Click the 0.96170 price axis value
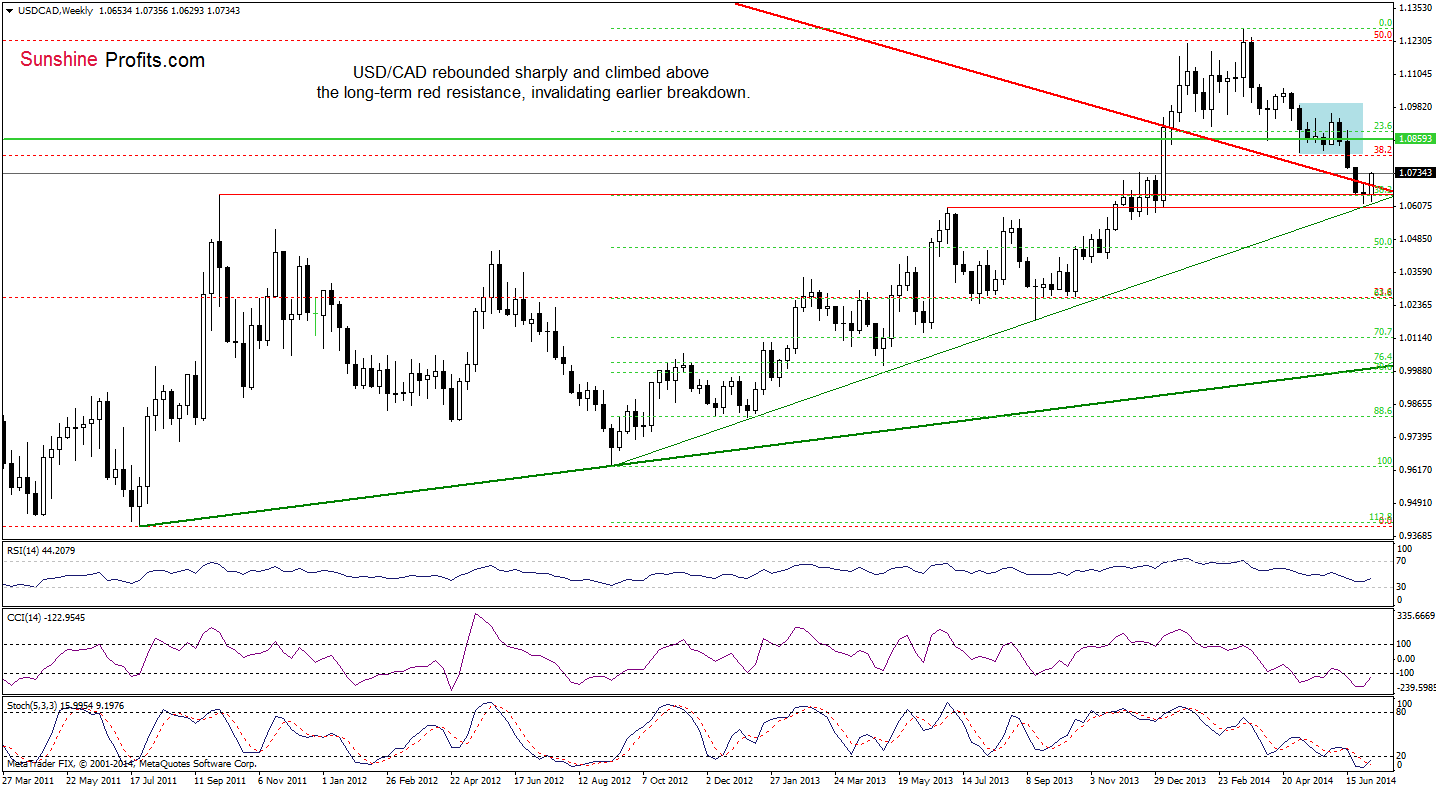The image size is (1436, 789). click(x=1416, y=469)
